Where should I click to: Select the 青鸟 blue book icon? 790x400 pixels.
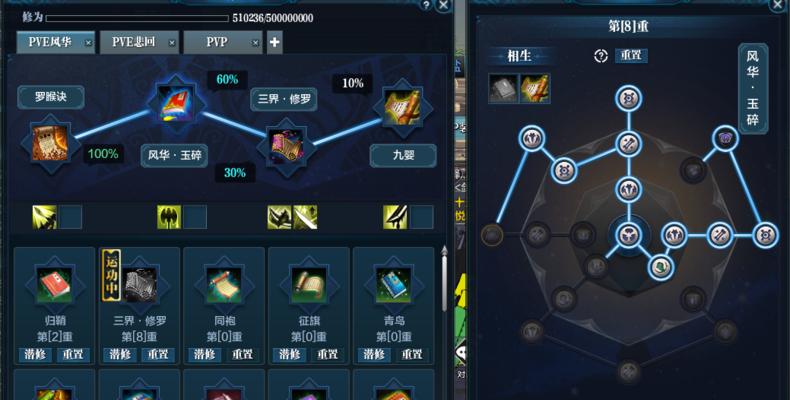point(393,285)
